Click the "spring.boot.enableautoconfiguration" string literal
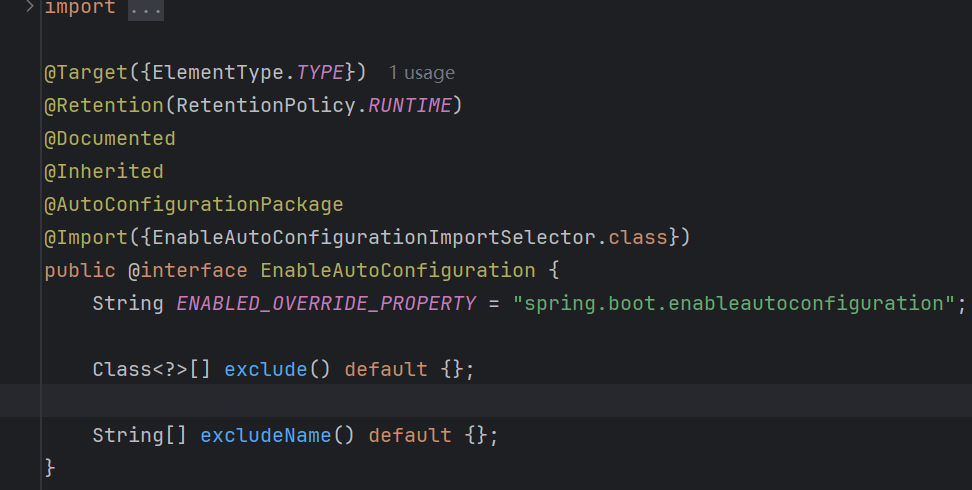This screenshot has width=972, height=490. (733, 303)
